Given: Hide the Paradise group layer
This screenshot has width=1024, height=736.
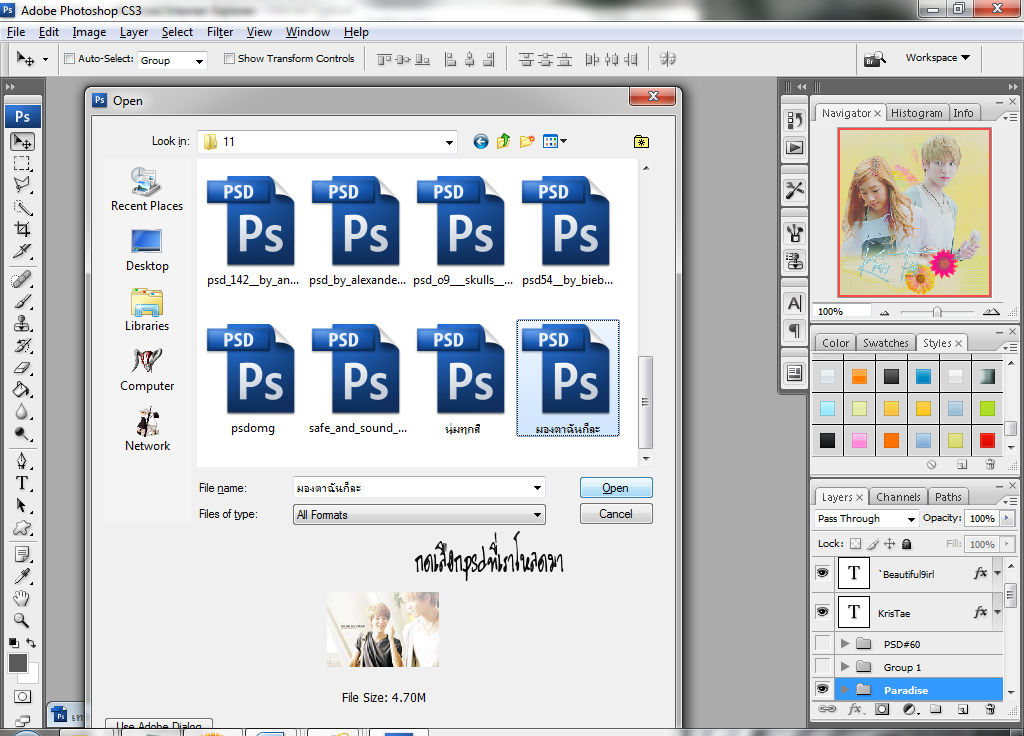Looking at the screenshot, I should 822,690.
